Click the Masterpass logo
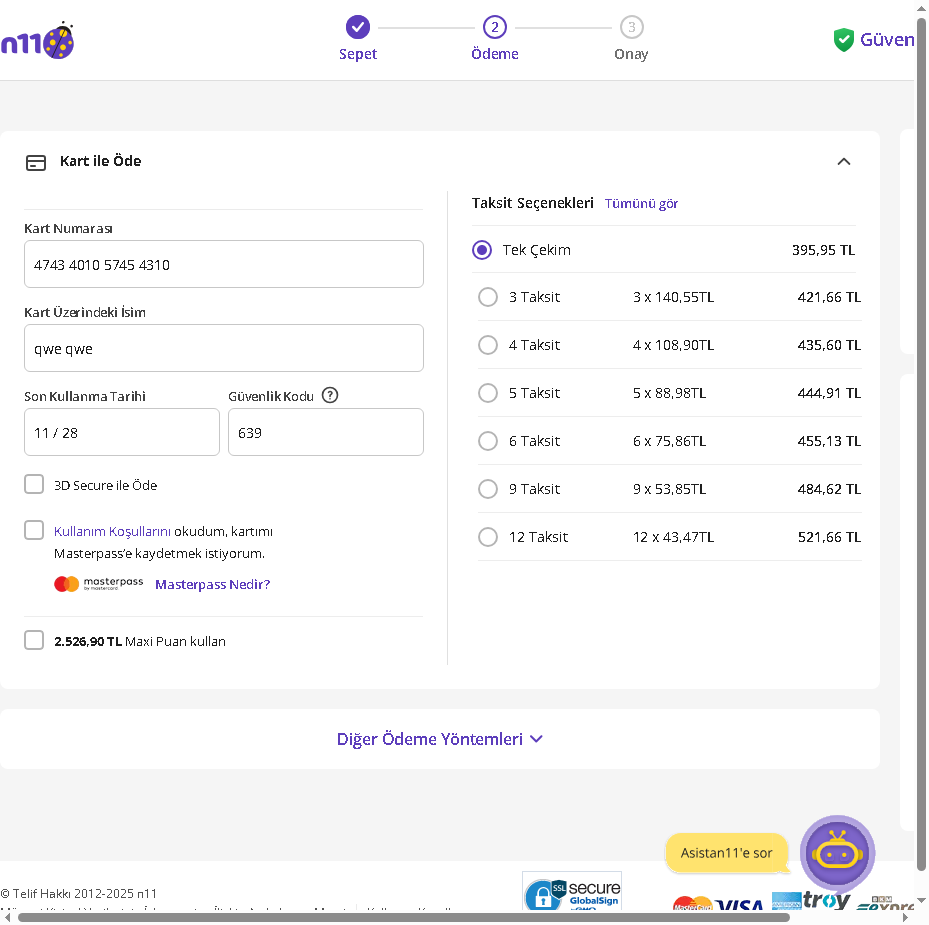The image size is (929, 925). click(x=99, y=584)
